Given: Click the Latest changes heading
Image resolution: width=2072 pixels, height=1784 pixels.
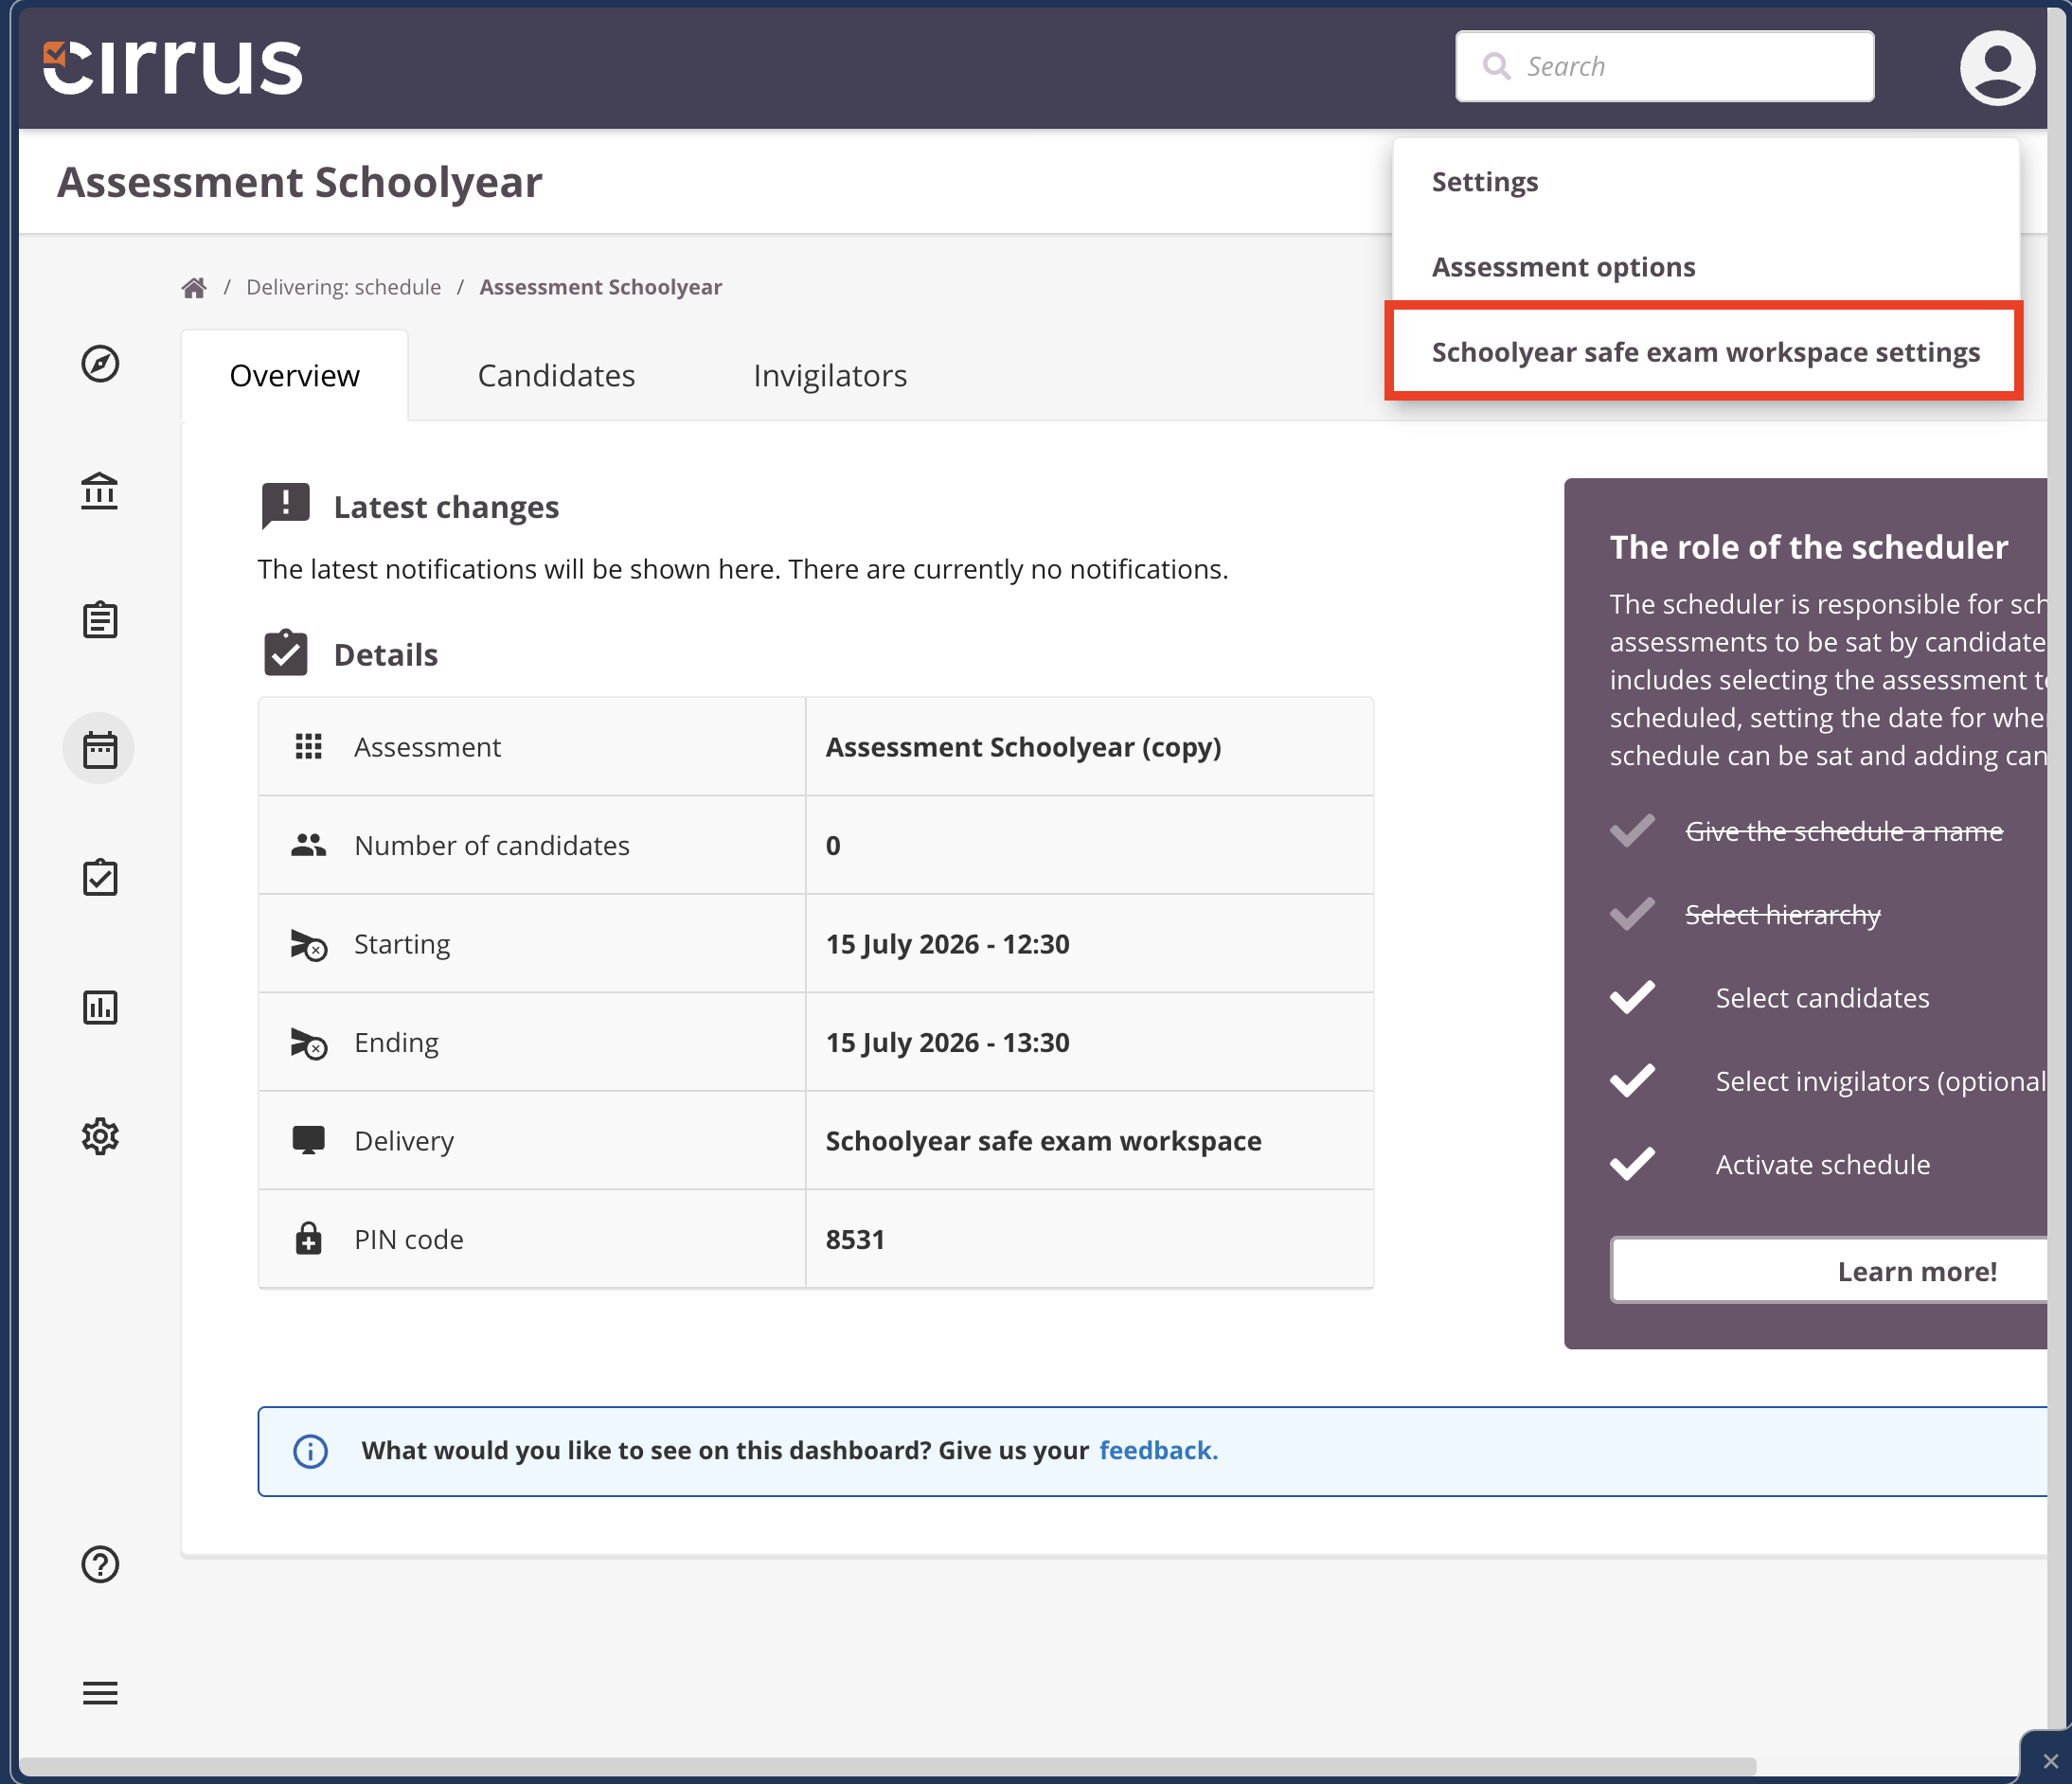Looking at the screenshot, I should point(446,507).
